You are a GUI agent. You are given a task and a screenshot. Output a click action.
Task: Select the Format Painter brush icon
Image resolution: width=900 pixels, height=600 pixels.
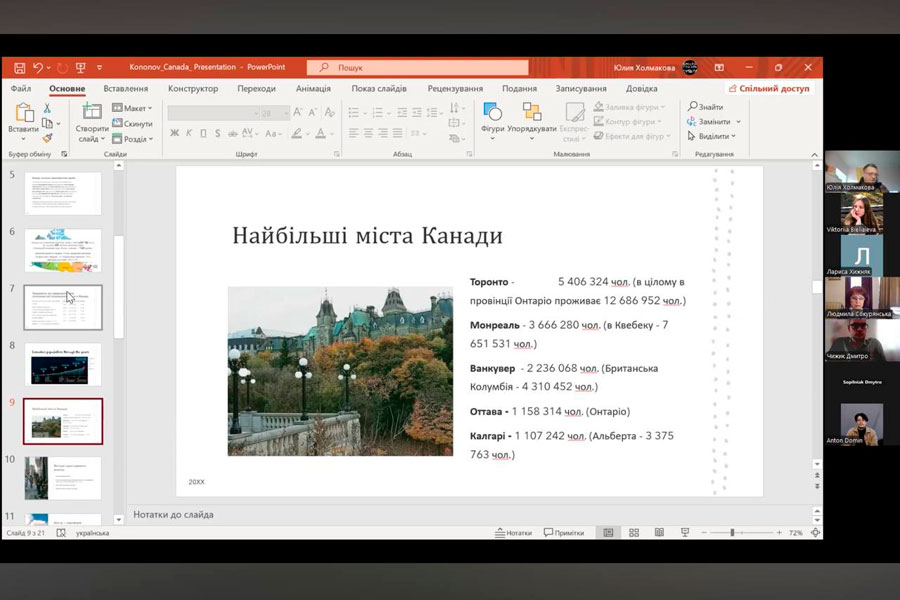[47, 138]
